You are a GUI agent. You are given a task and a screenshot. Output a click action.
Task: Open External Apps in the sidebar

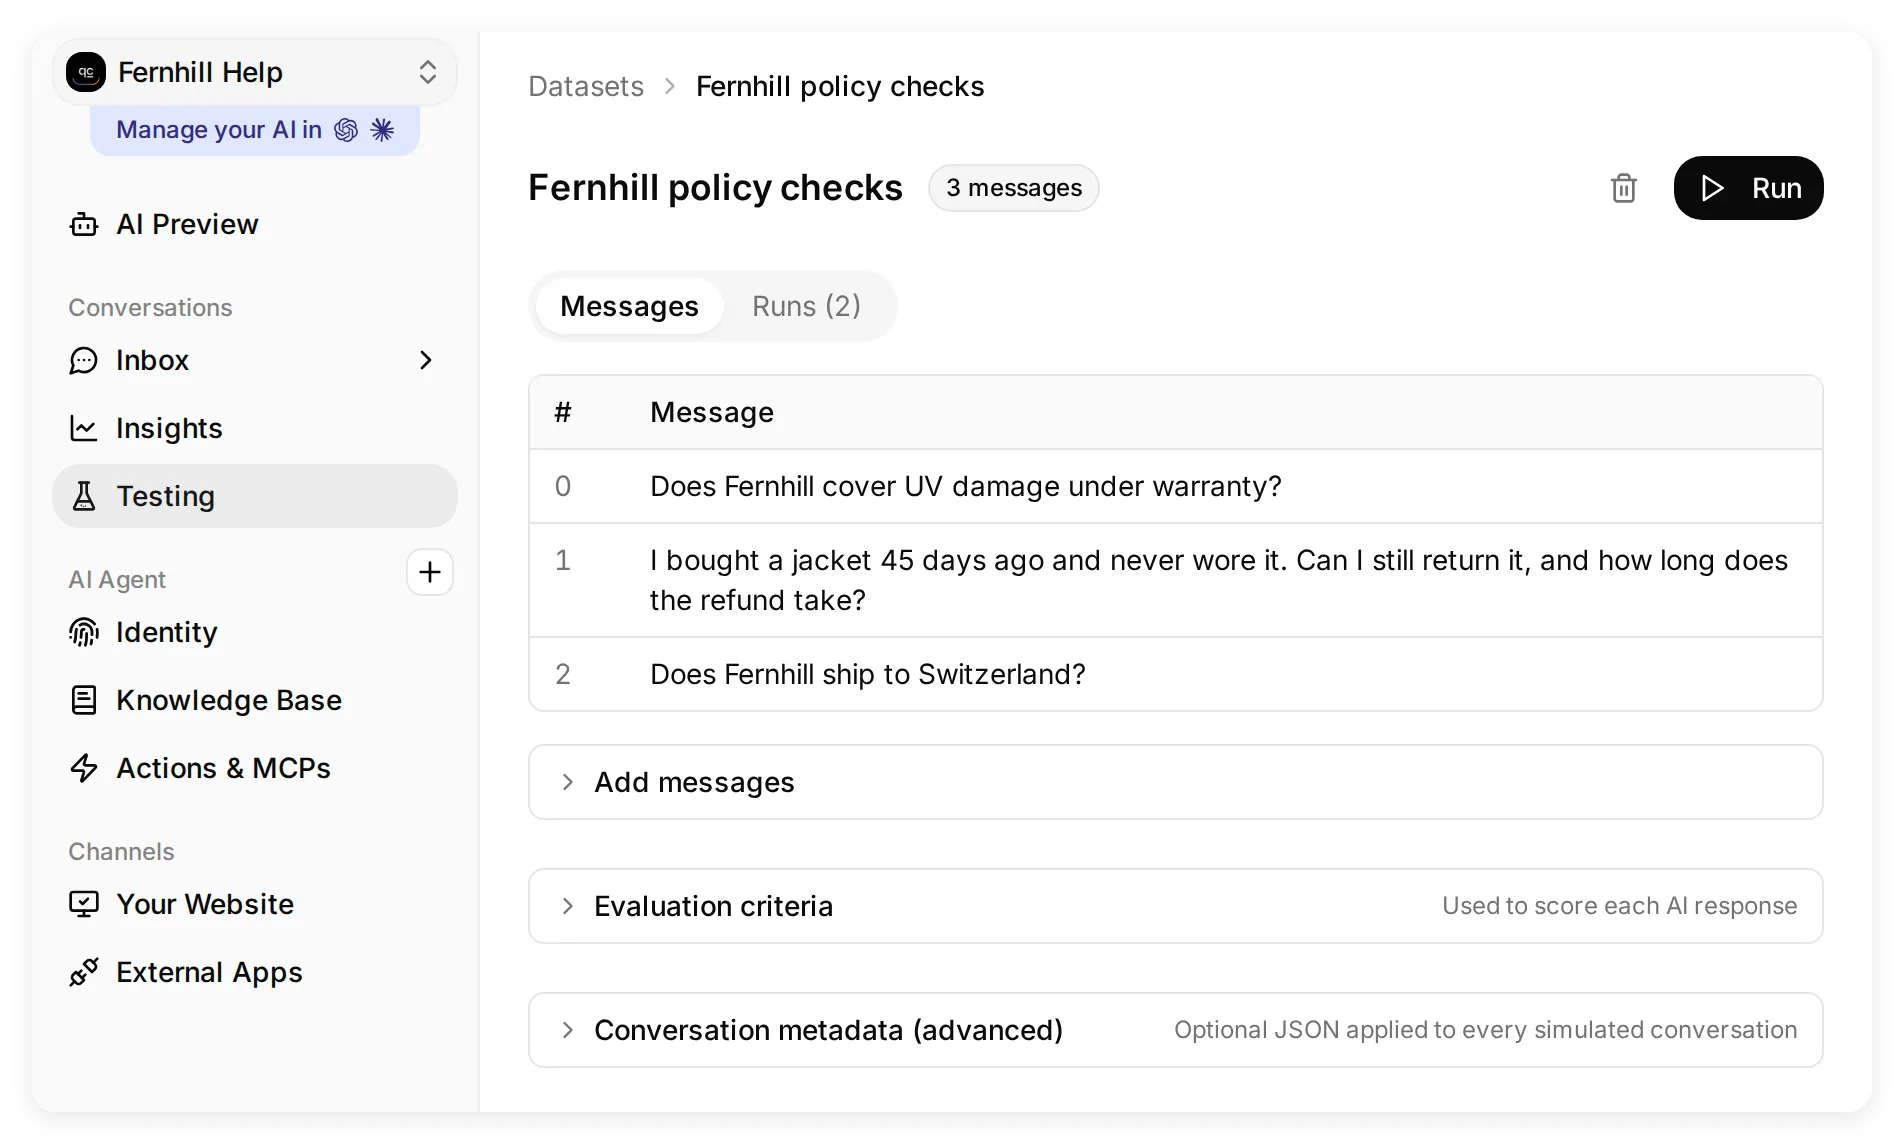(x=255, y=972)
